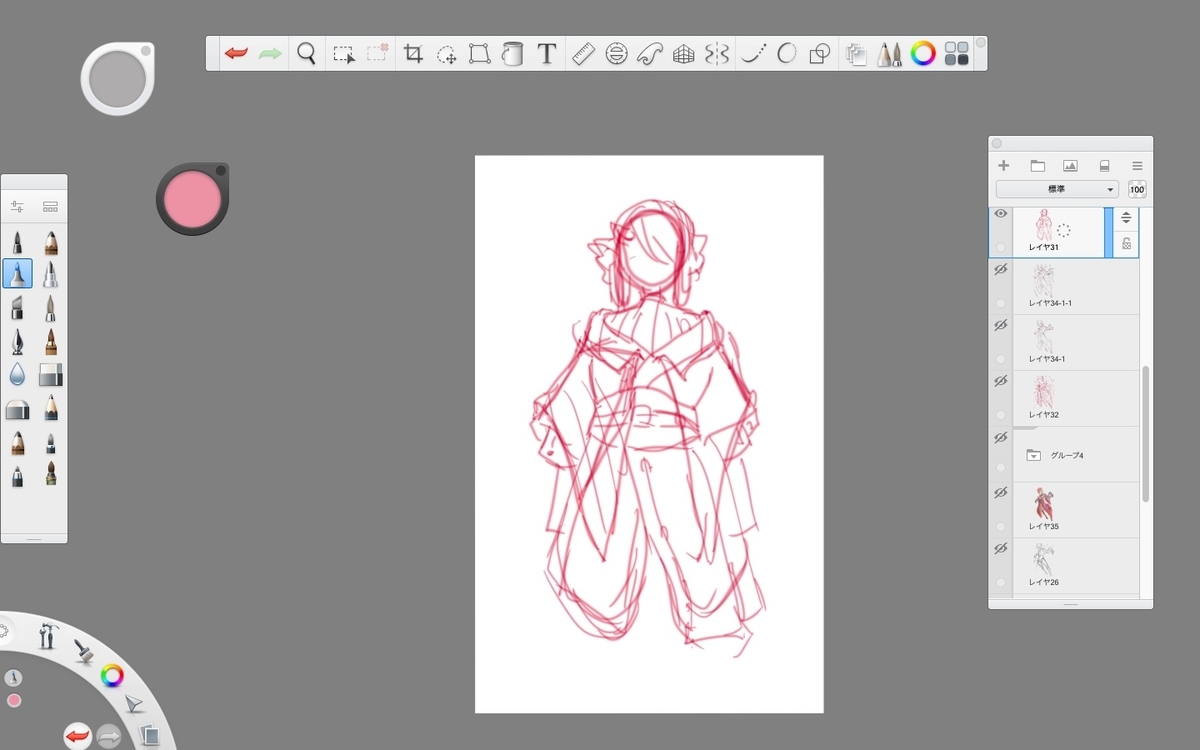Screen dimensions: 1200x750
Task: Choose the Crop tool
Action: [x=413, y=54]
